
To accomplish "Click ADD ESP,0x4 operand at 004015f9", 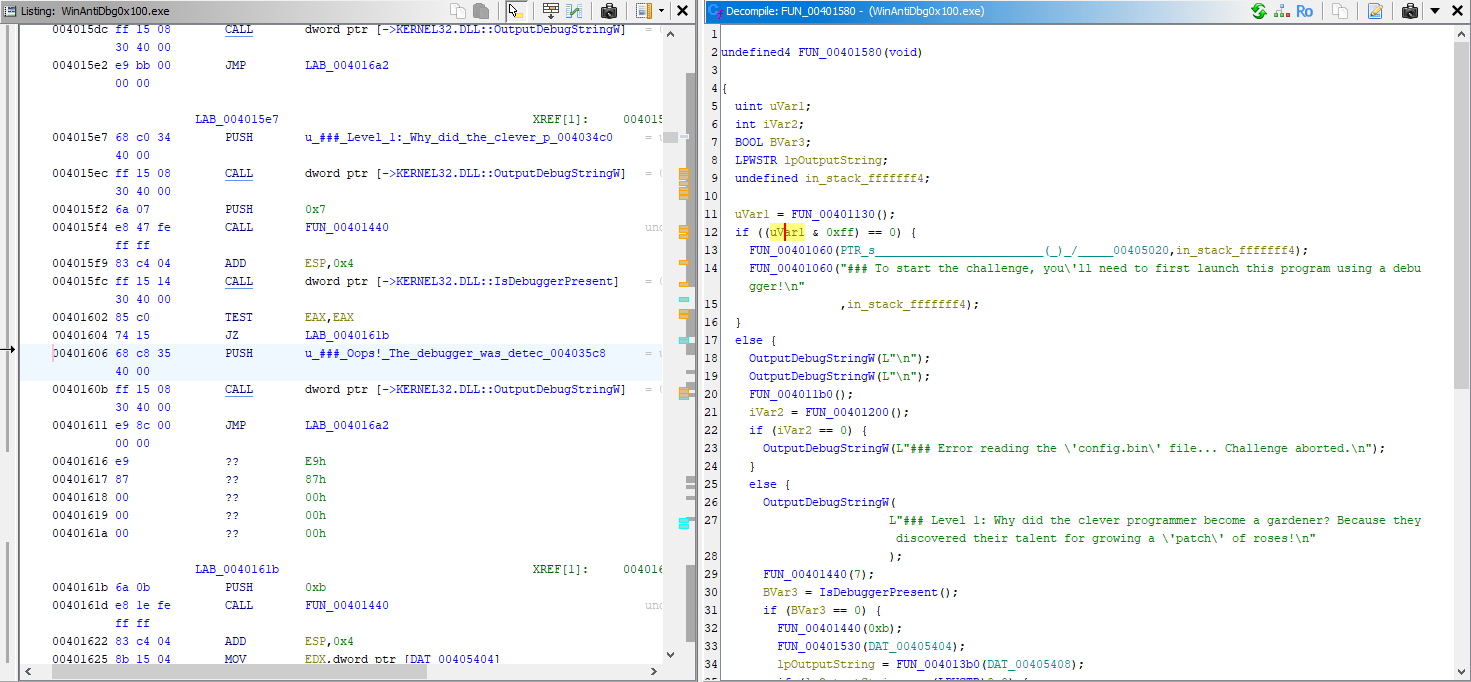I will coord(333,263).
